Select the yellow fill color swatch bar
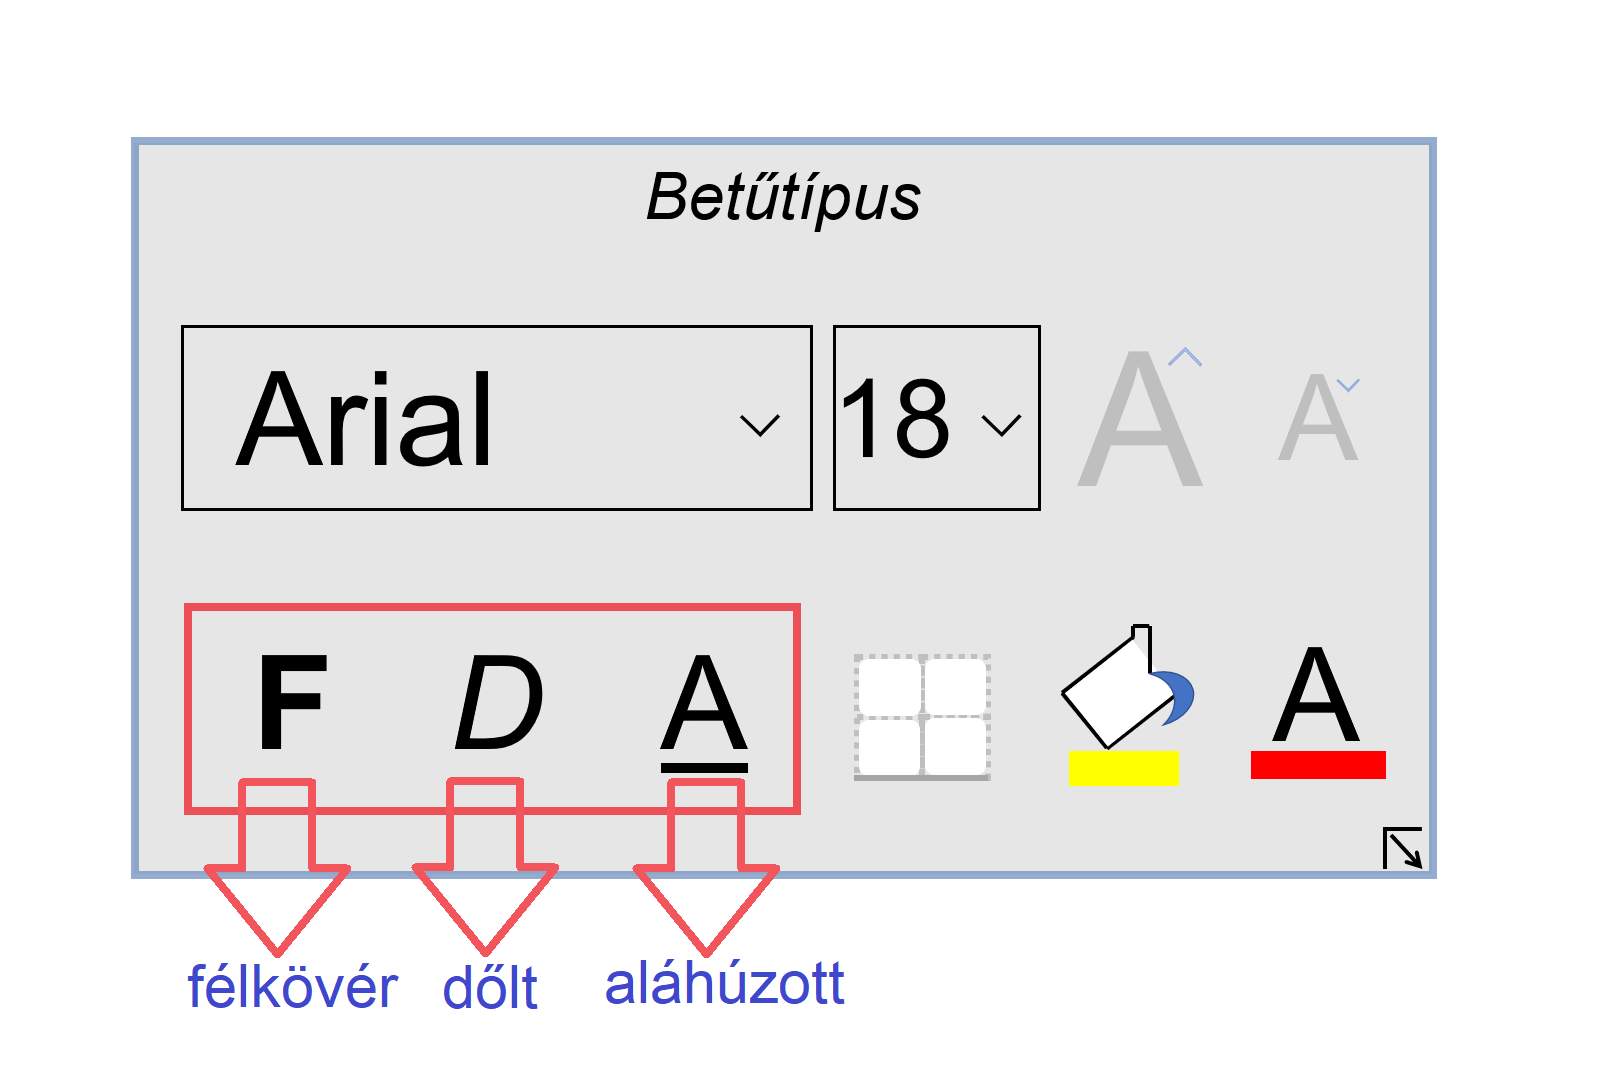Viewport: 1620px width, 1084px height. tap(1124, 768)
